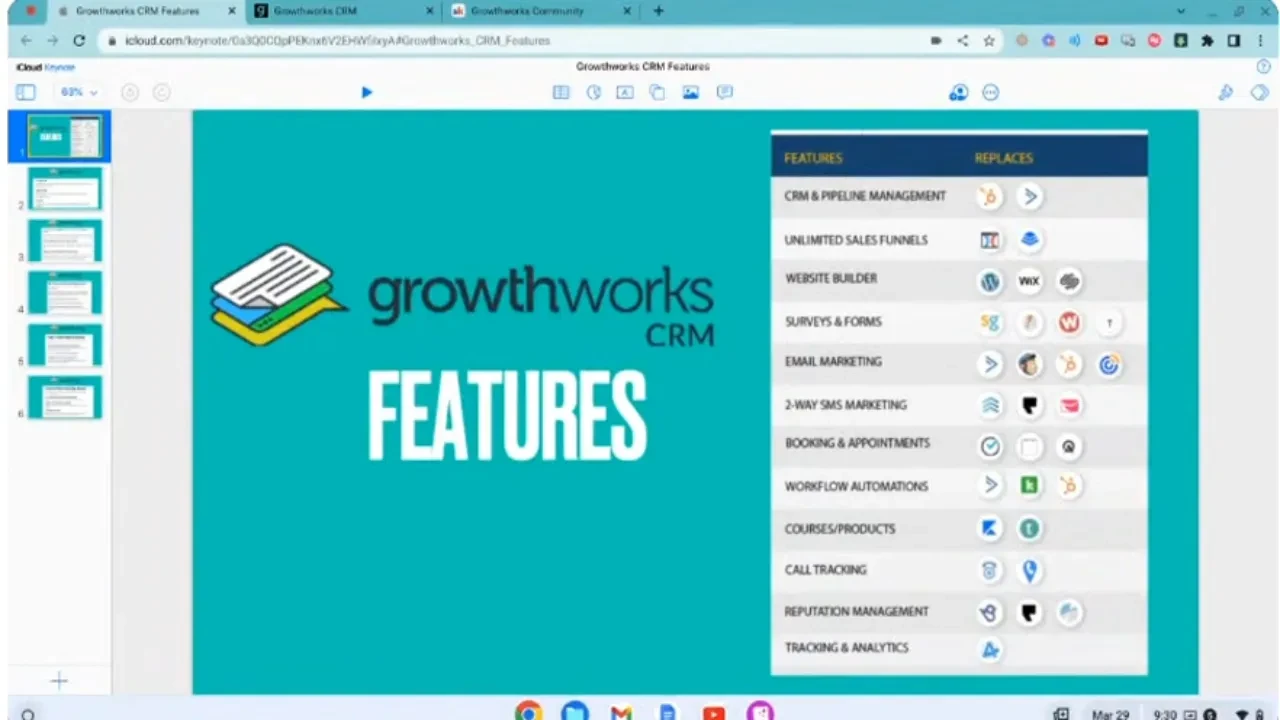
Task: Toggle the slide navigator view button
Action: 26,92
